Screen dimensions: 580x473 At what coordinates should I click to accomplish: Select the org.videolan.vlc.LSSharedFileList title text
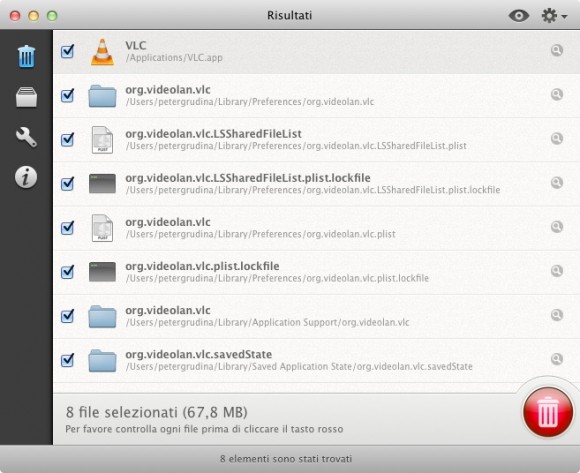click(213, 134)
